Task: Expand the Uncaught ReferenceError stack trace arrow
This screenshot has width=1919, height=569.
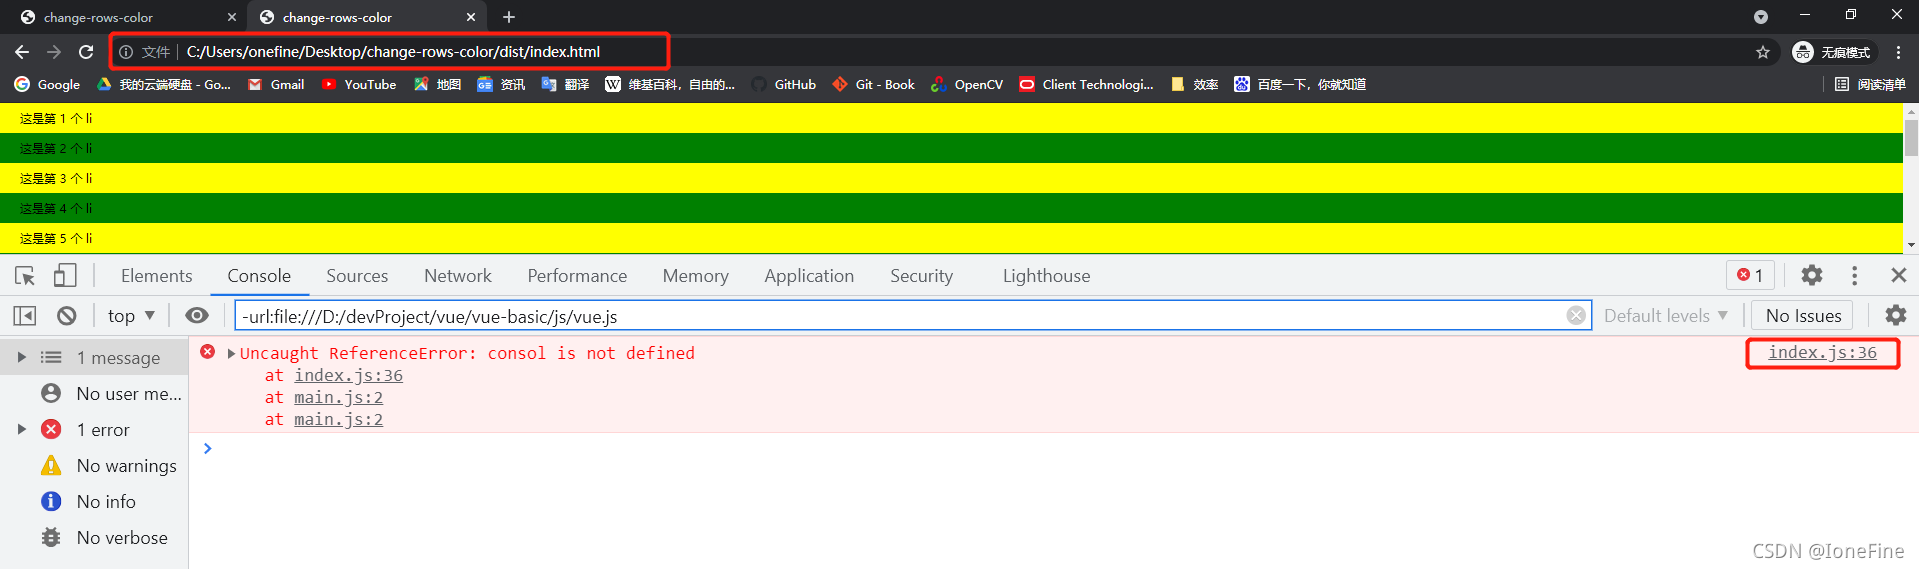Action: point(231,353)
